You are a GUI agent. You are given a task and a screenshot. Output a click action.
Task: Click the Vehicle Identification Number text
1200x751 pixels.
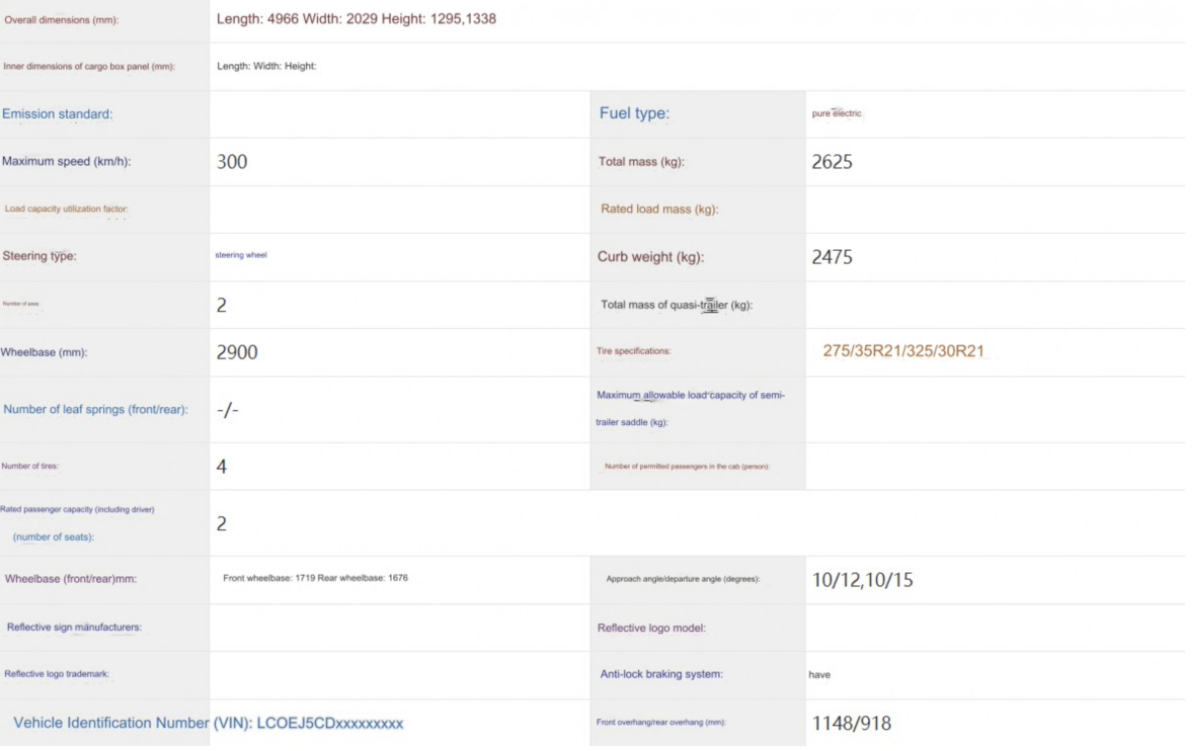208,722
